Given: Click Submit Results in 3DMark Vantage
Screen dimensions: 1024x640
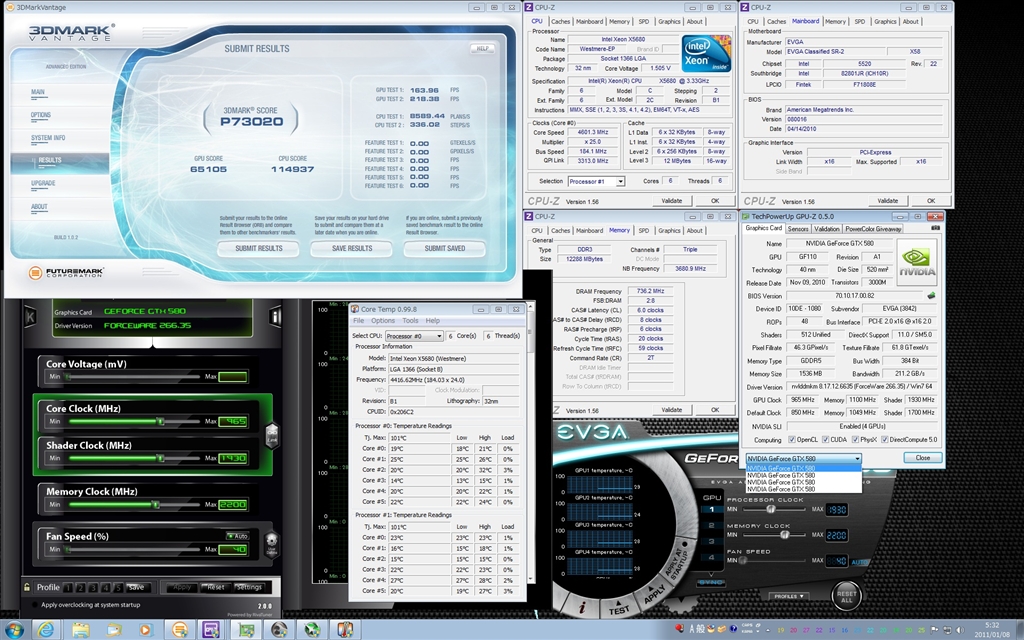Looking at the screenshot, I should 259,248.
